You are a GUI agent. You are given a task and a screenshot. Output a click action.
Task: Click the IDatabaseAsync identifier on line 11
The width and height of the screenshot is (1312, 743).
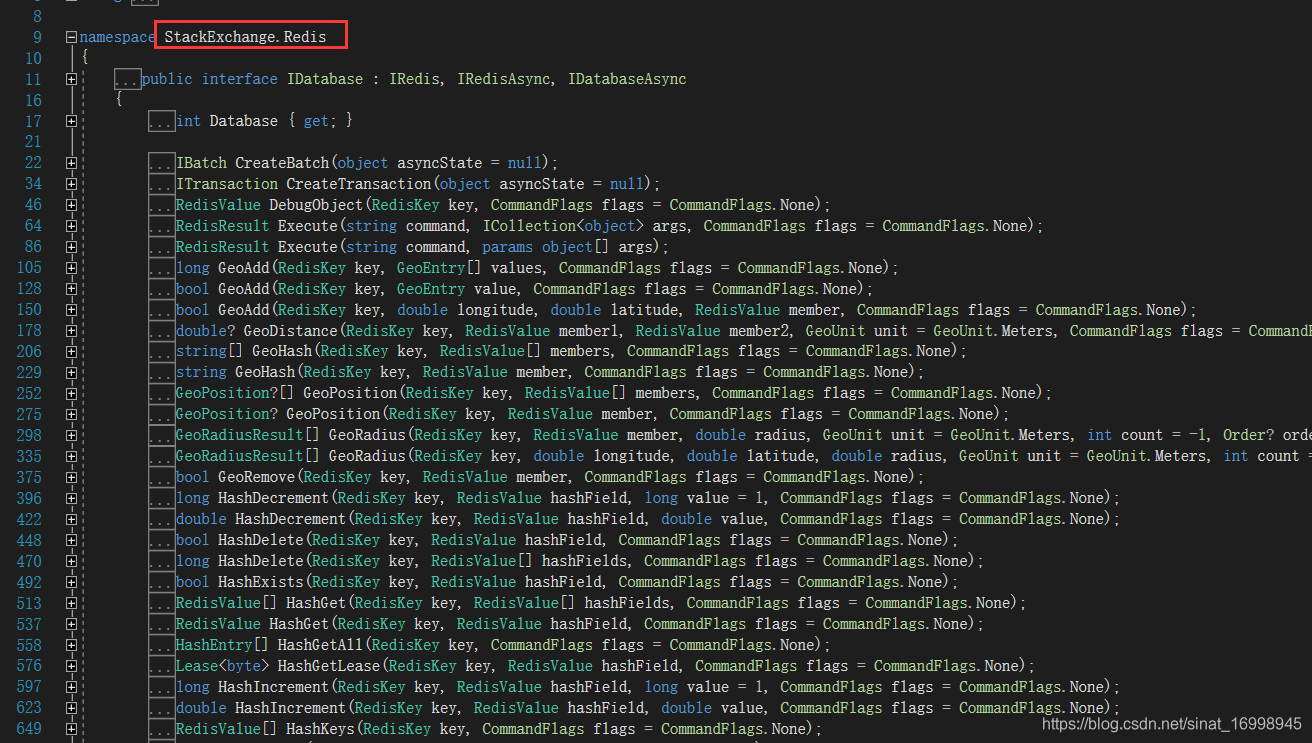631,78
